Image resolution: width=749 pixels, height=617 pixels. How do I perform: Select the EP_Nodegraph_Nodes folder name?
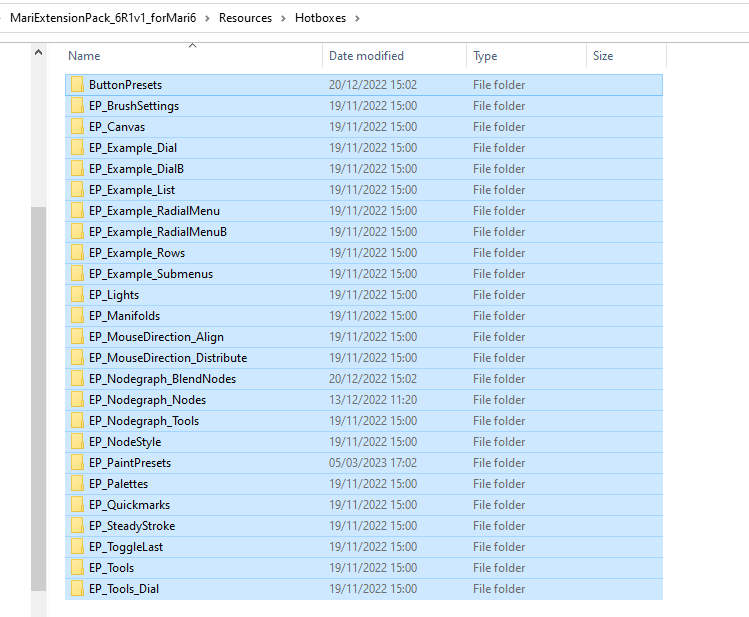point(147,400)
